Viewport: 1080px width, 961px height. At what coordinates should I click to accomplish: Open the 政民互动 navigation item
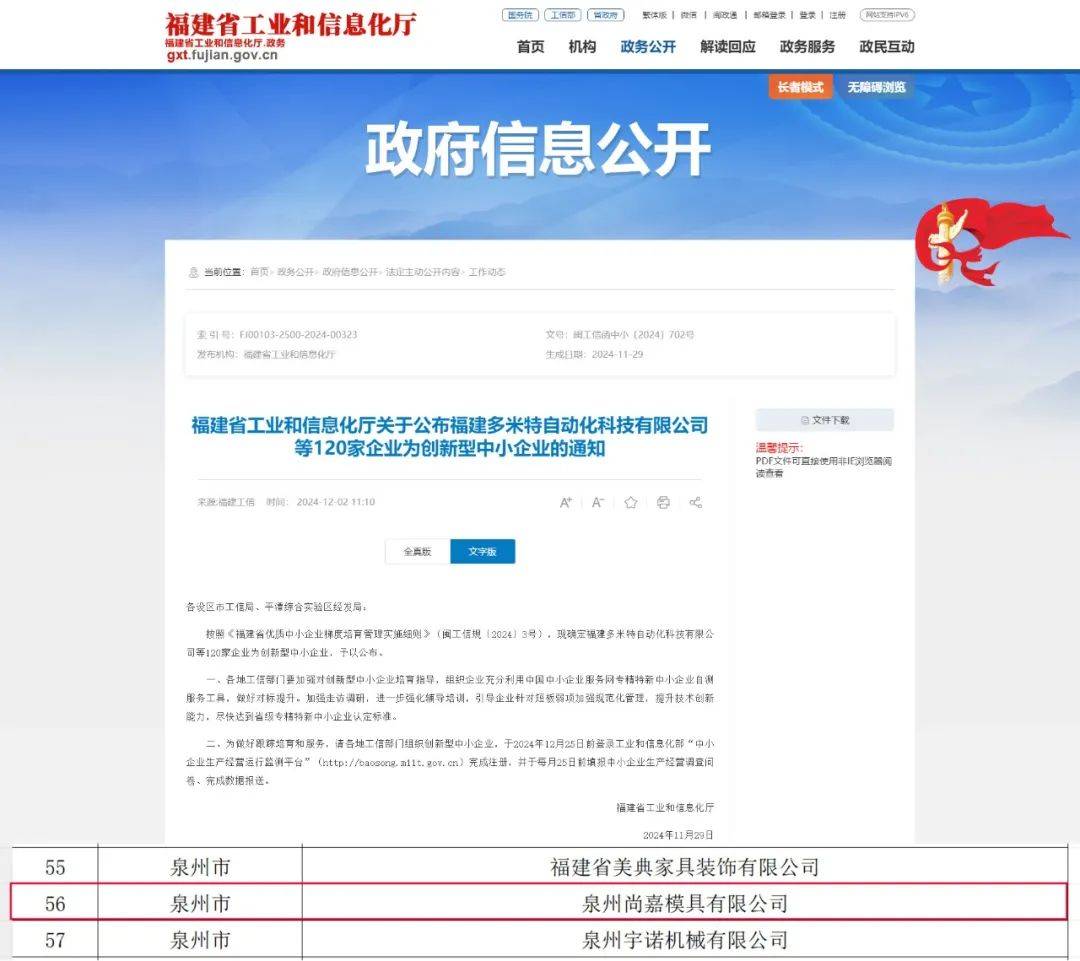click(887, 47)
